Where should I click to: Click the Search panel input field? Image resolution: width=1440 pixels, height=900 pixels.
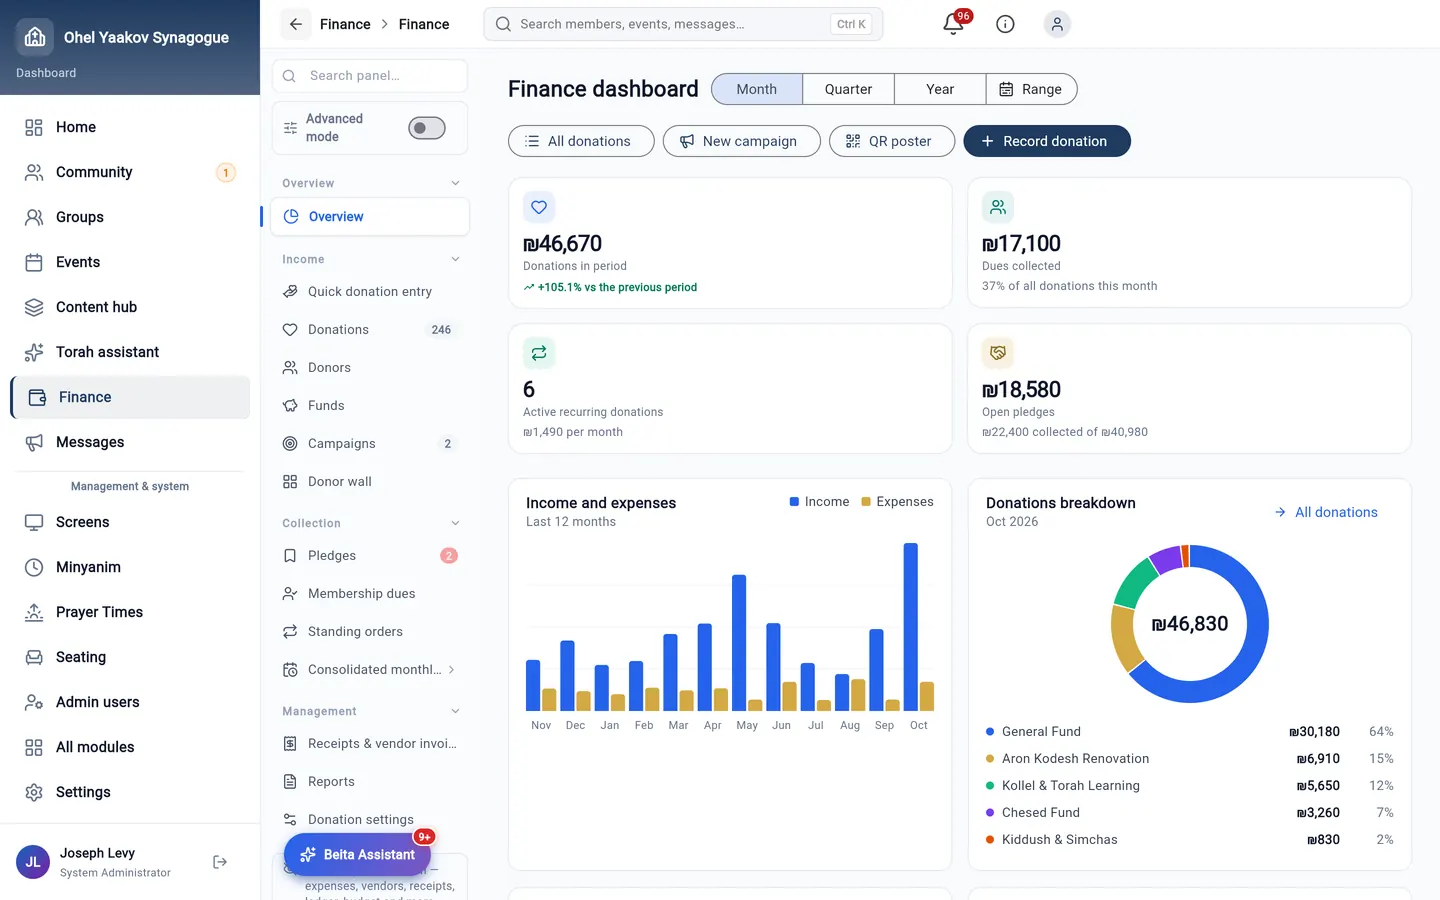(370, 76)
